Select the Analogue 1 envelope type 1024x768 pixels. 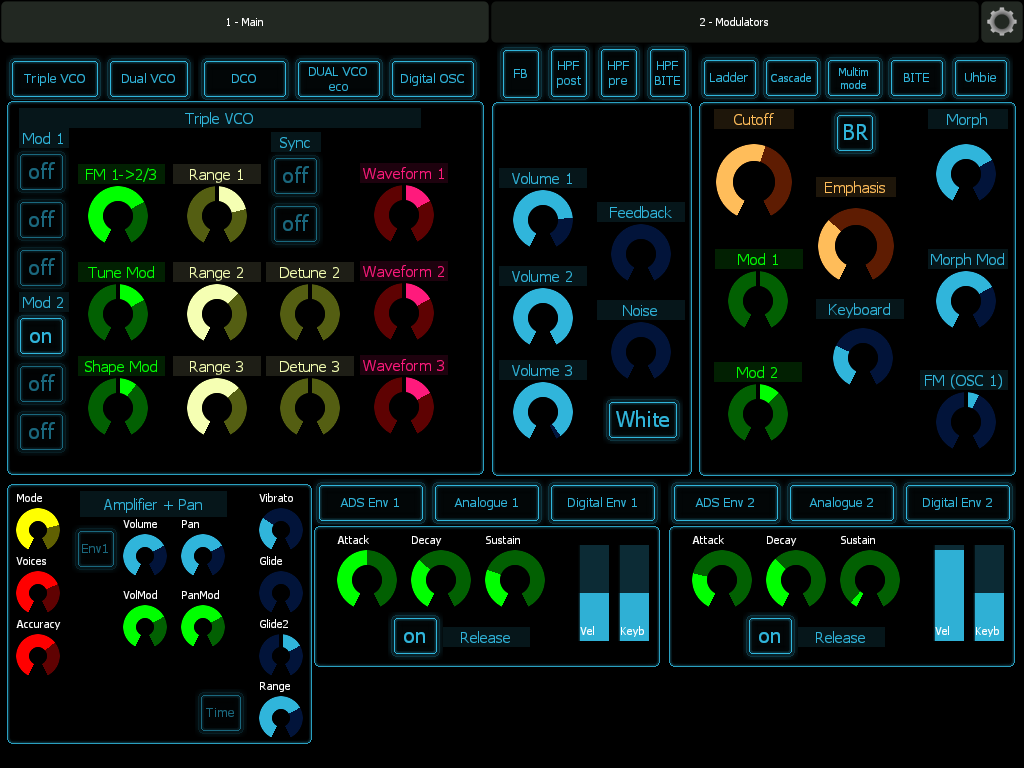coord(487,503)
